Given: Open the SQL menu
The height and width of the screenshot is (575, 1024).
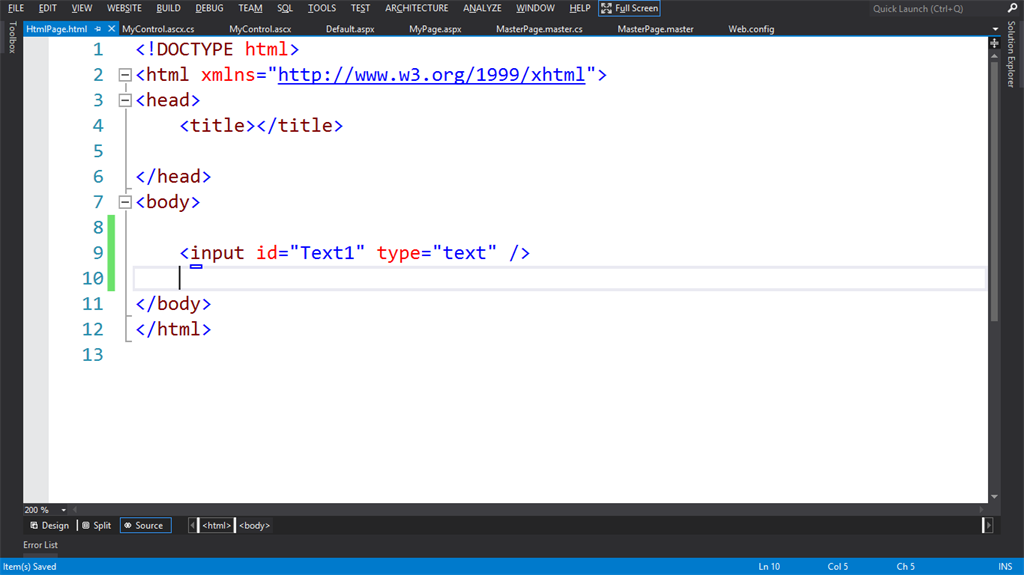Looking at the screenshot, I should pyautogui.click(x=285, y=8).
